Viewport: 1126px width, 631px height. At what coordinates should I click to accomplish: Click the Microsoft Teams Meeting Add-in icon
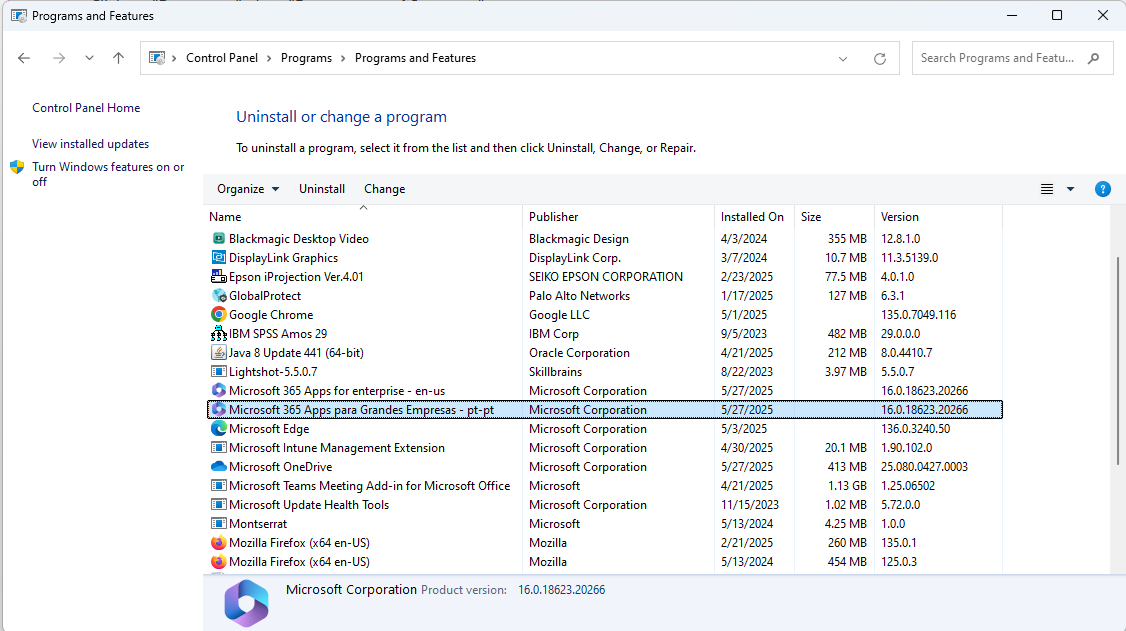click(218, 486)
